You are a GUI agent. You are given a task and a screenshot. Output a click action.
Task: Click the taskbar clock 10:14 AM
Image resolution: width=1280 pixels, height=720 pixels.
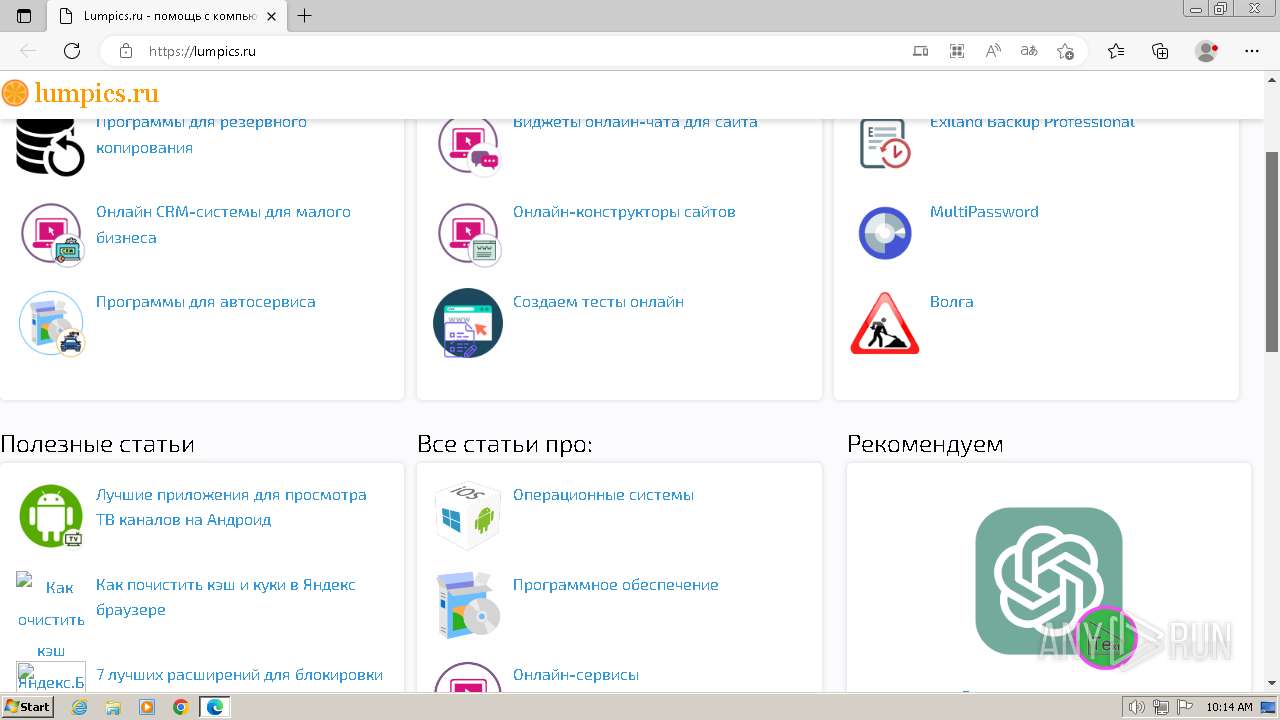point(1229,707)
